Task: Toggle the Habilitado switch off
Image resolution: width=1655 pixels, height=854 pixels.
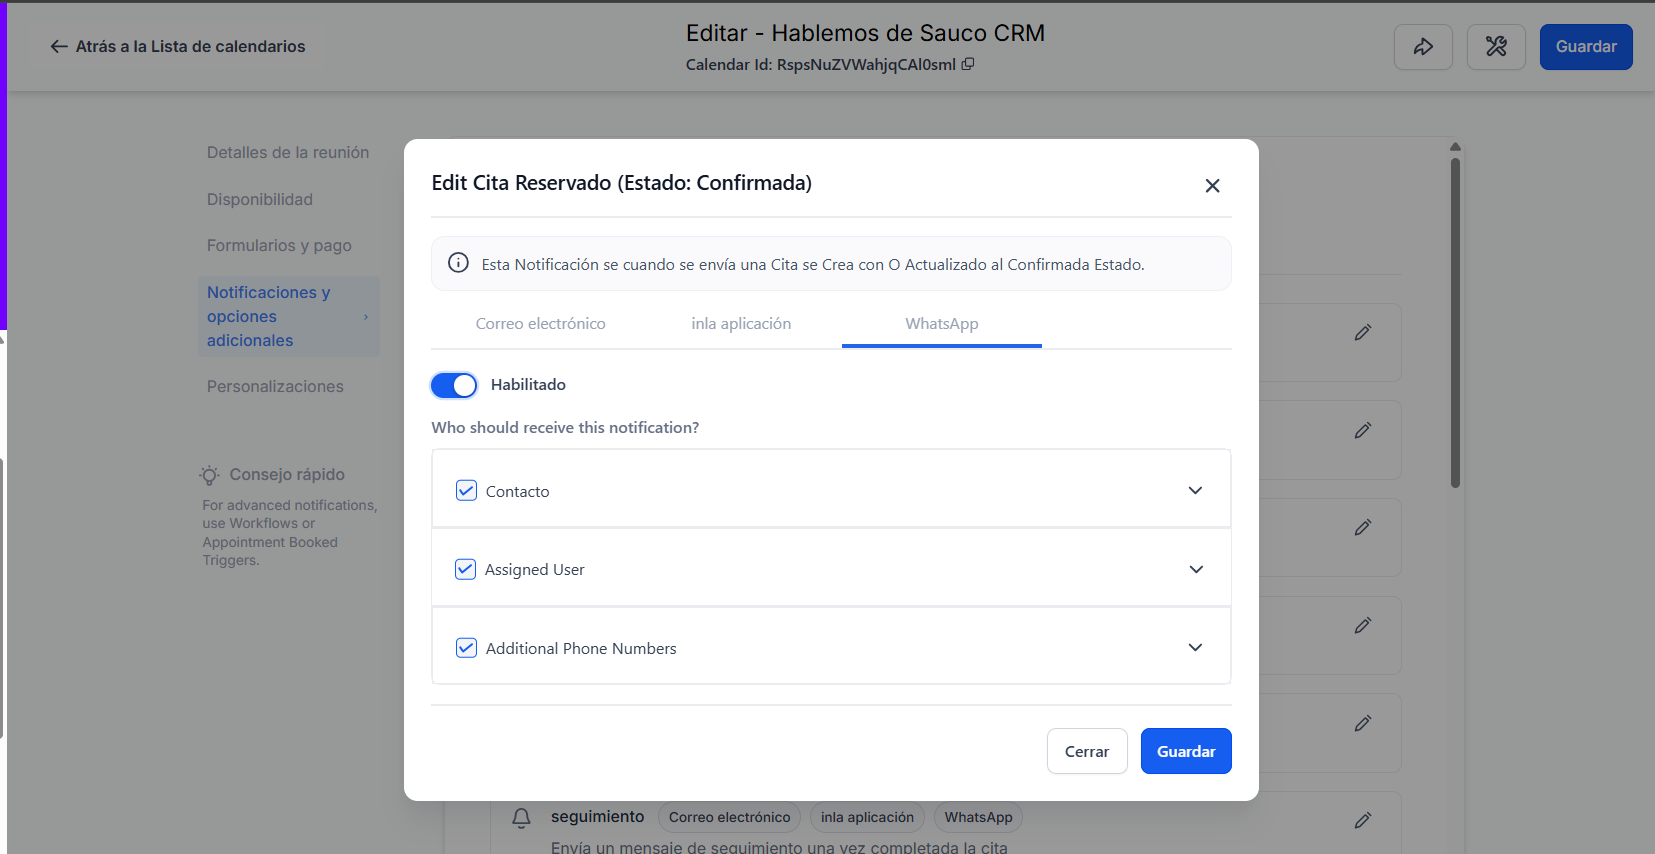Action: click(x=454, y=385)
